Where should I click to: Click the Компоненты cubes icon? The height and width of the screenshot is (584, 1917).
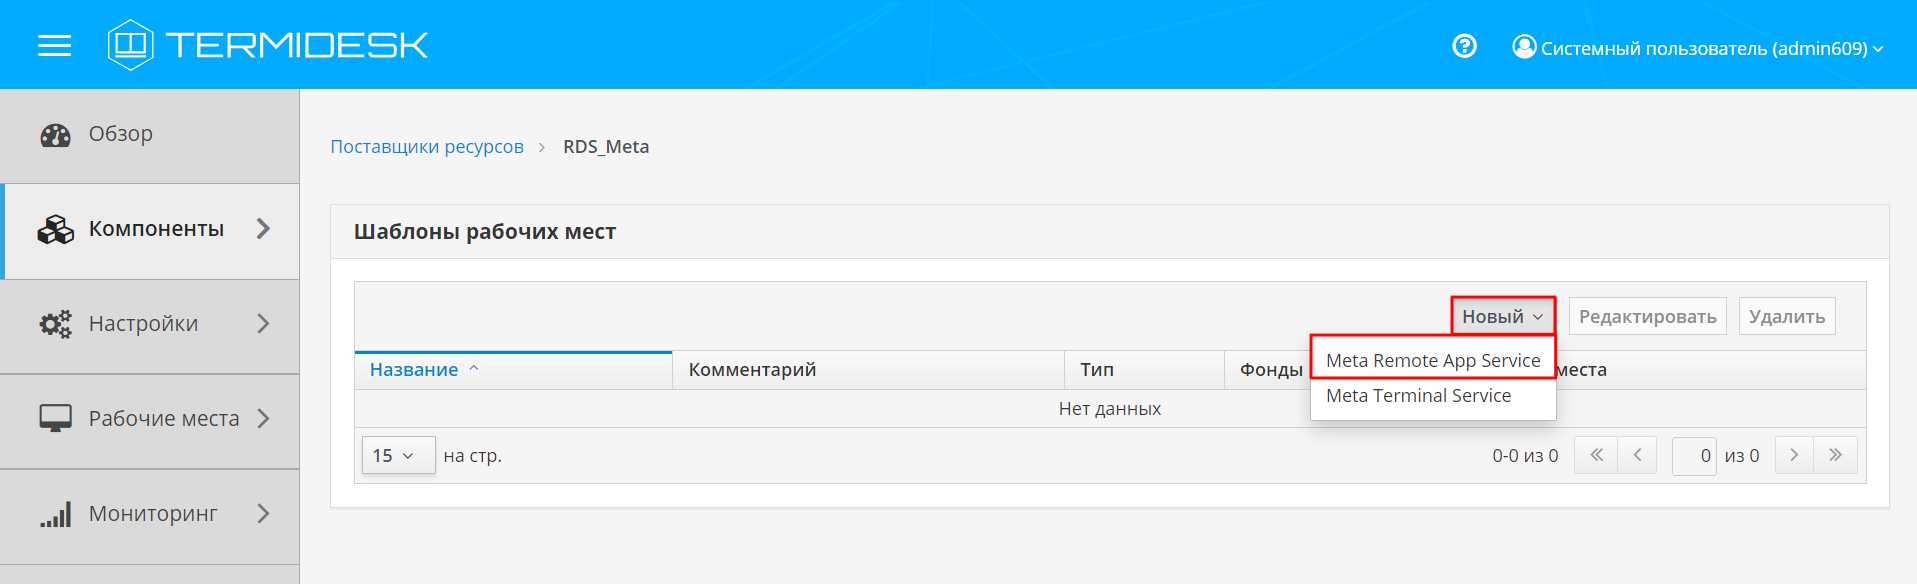coord(55,230)
